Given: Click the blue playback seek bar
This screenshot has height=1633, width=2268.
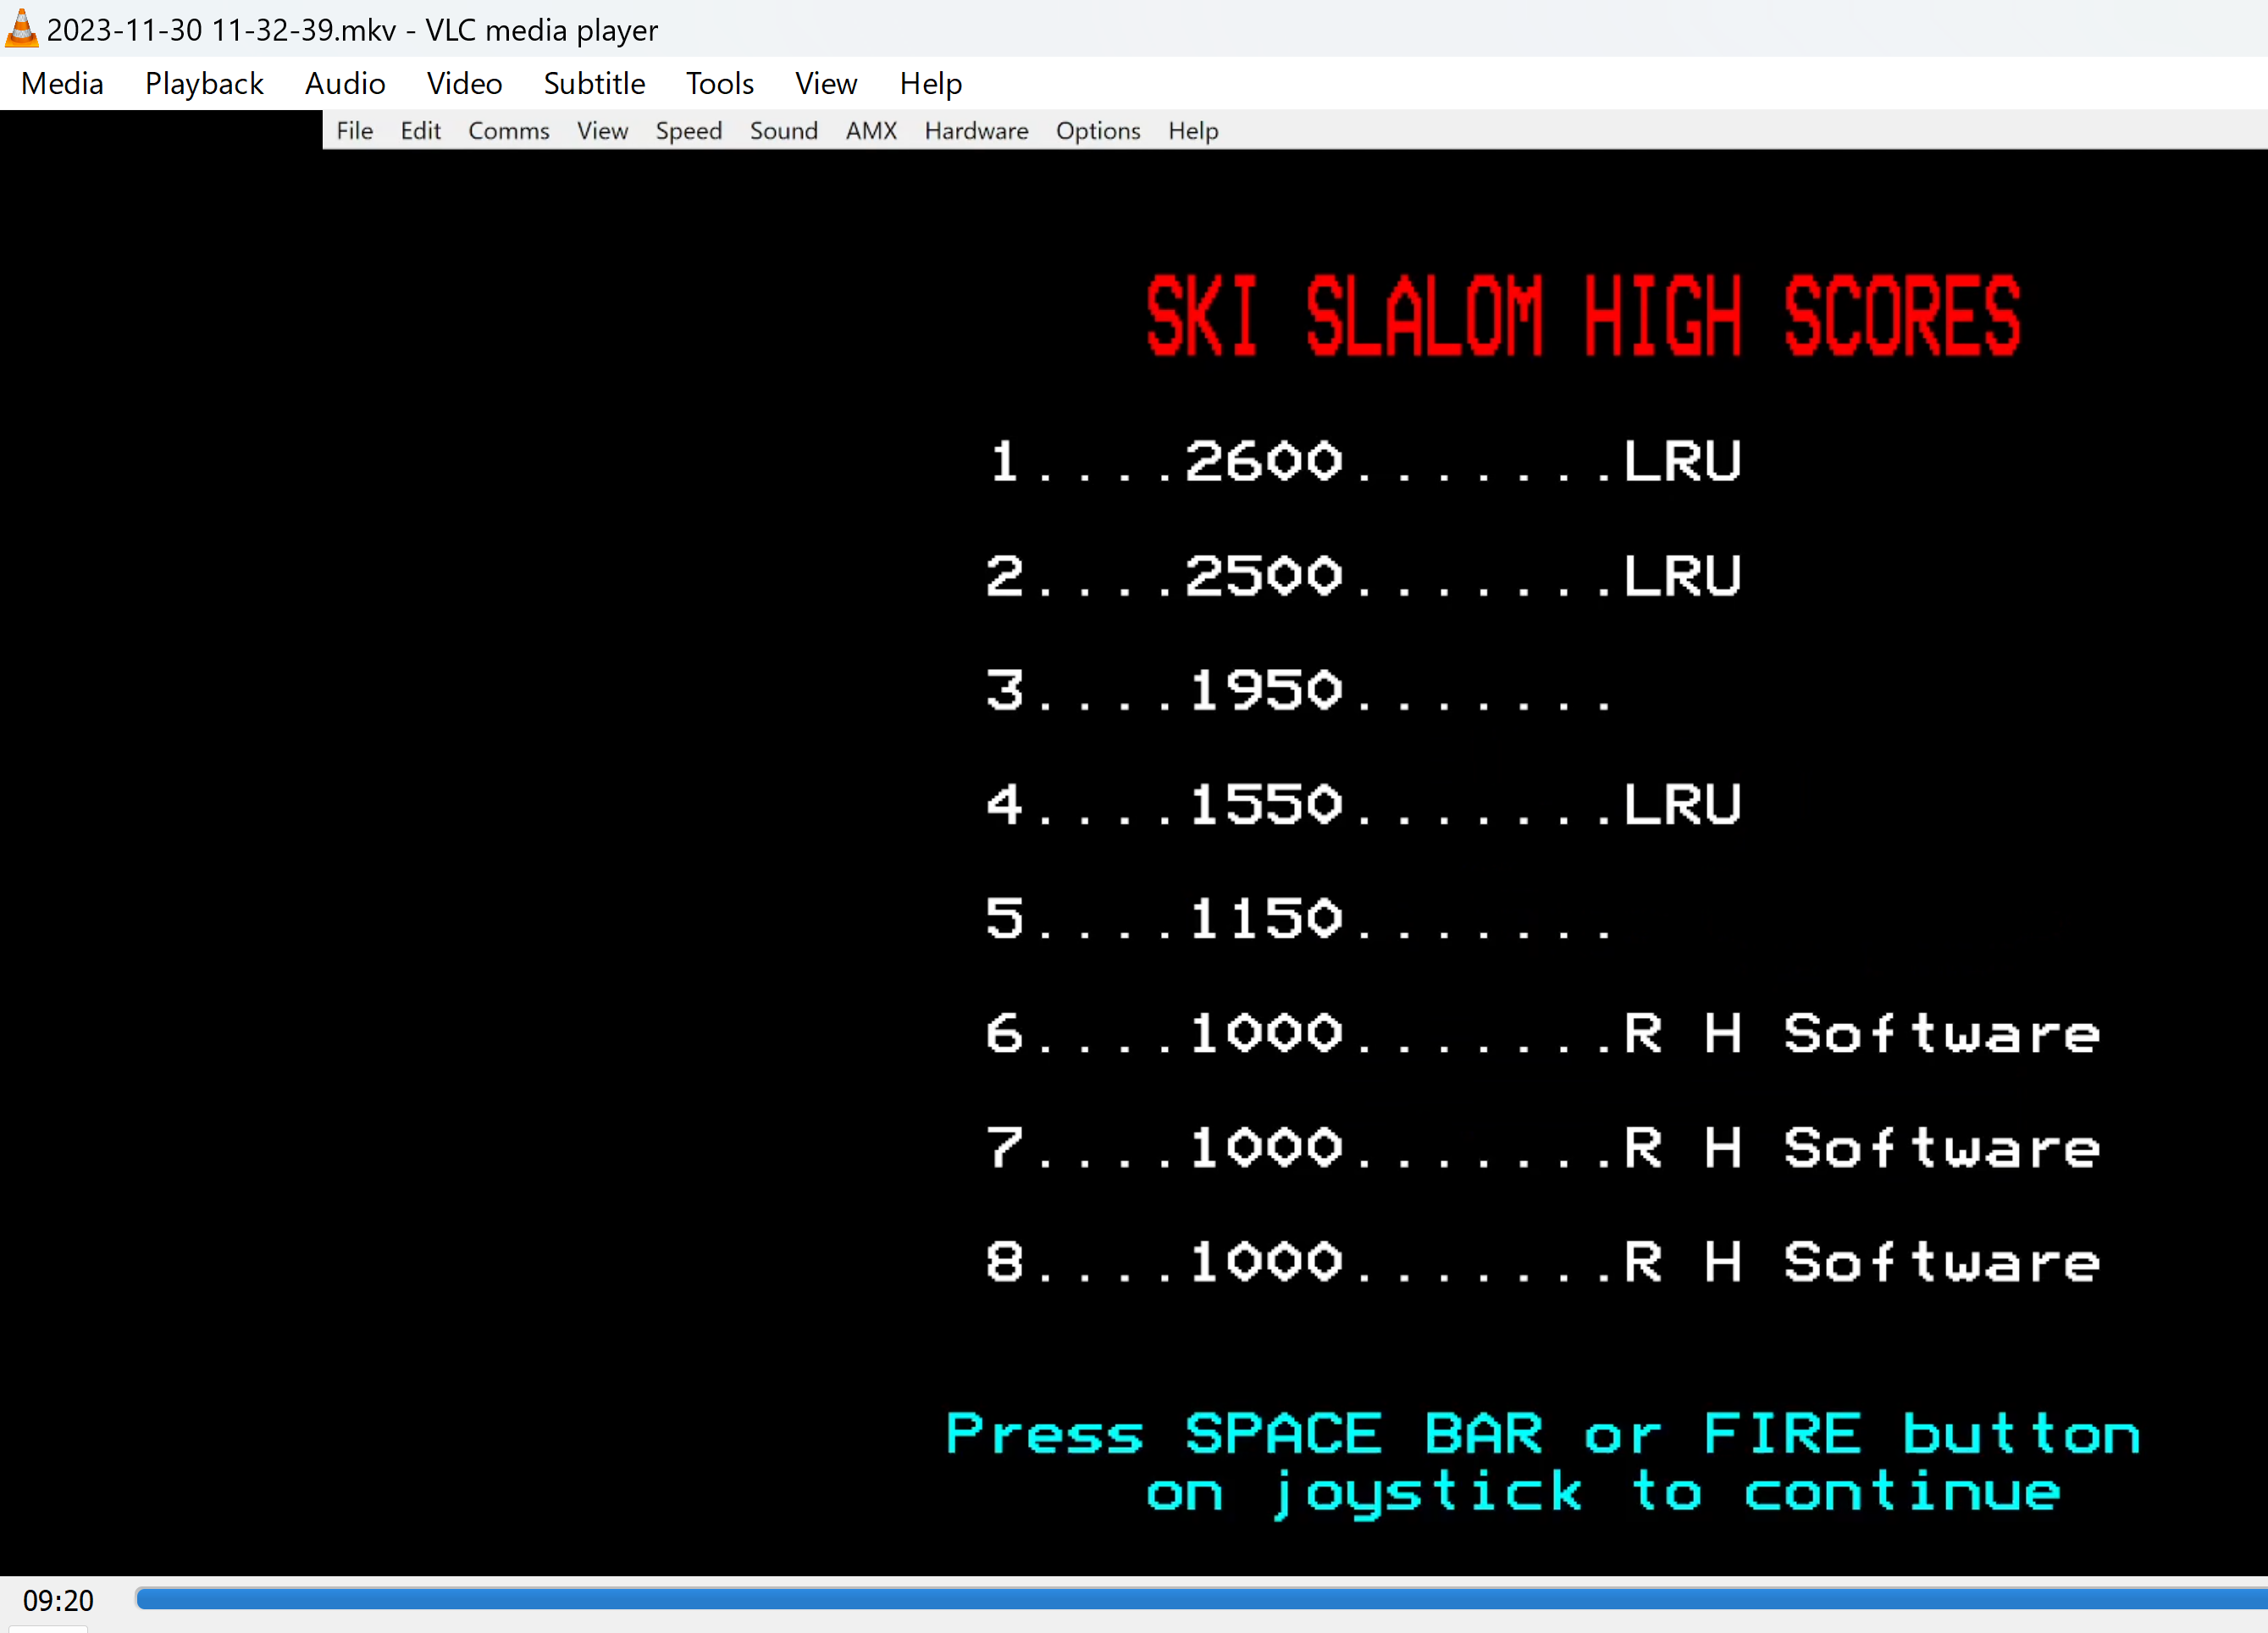Looking at the screenshot, I should click(1200, 1599).
